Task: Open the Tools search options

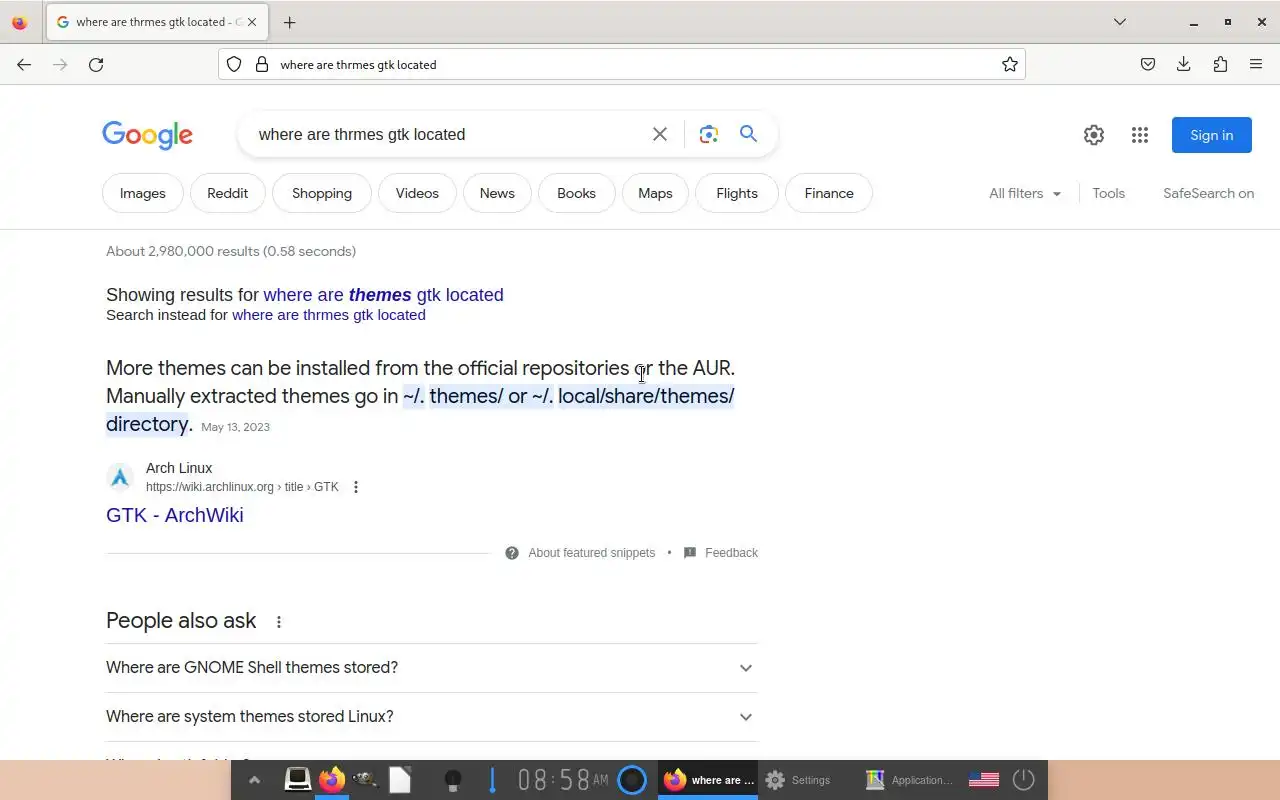Action: (x=1108, y=193)
